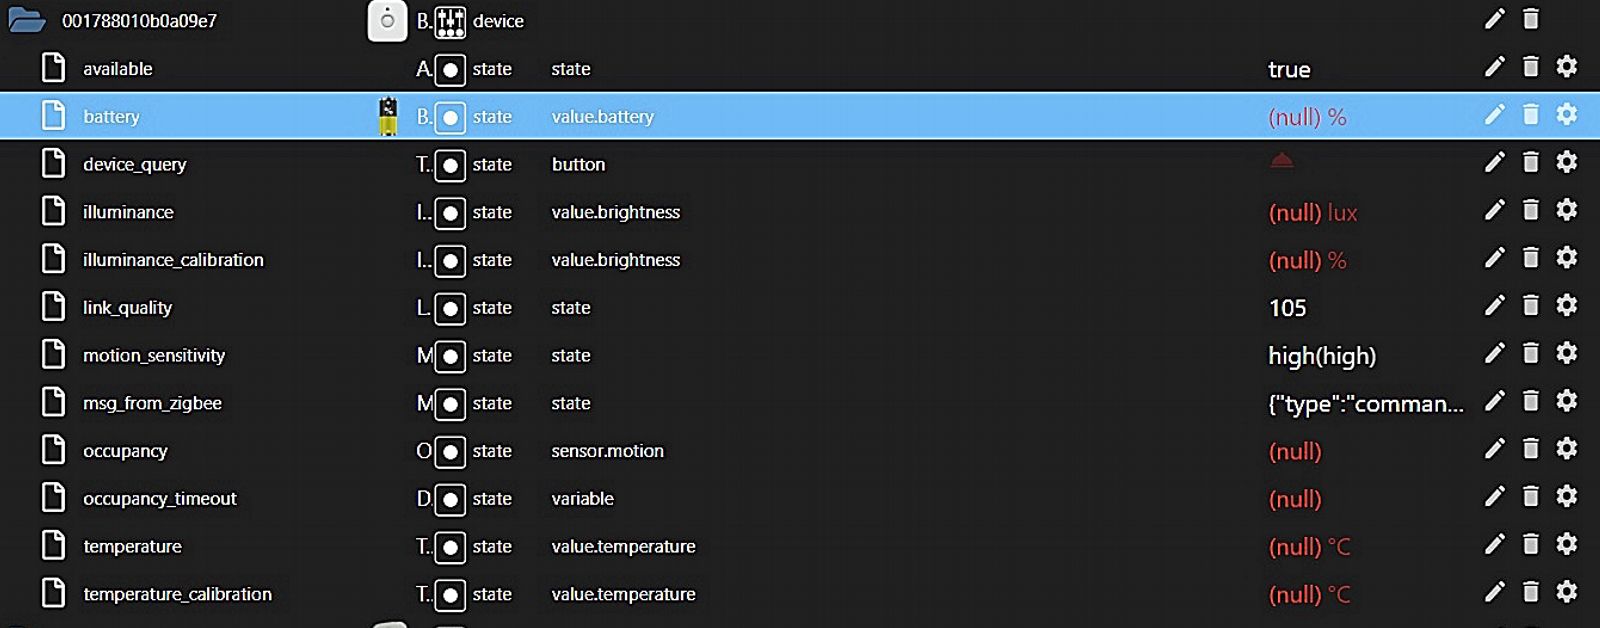Collapse the 001788010b0a09e7 device folder
The image size is (1600, 628).
(x=27, y=20)
